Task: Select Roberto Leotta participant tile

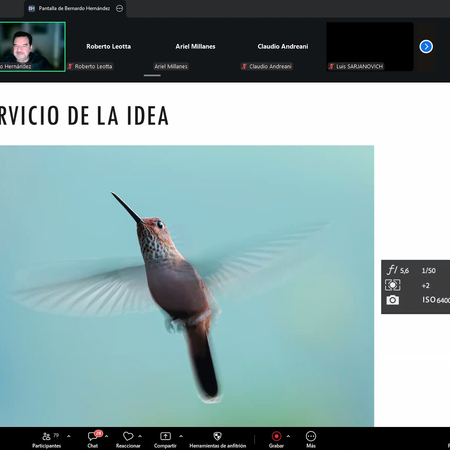Action: 109,47
